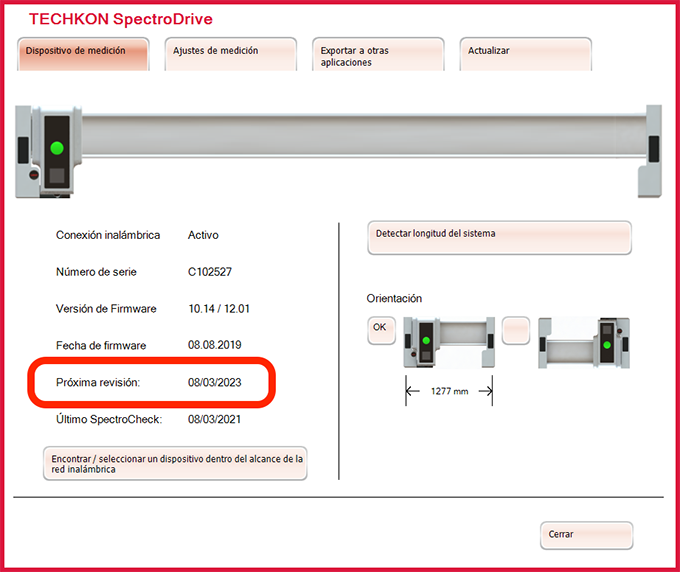The image size is (680, 572).
Task: Click left-head orientation device thumbnail
Action: 449,342
